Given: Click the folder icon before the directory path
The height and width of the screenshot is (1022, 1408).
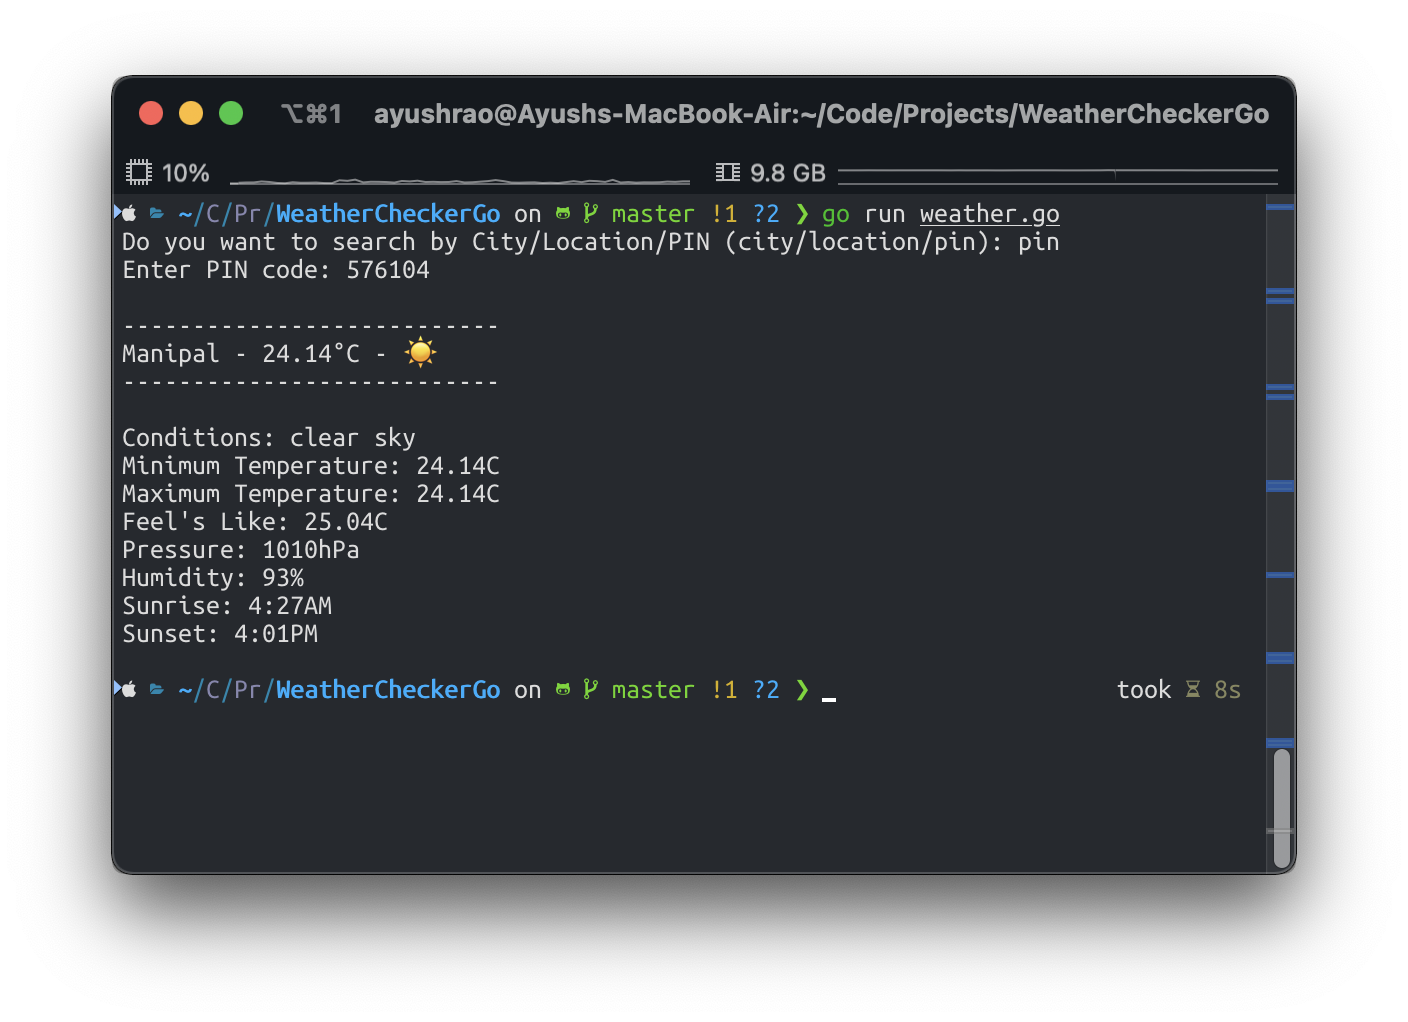Looking at the screenshot, I should point(157,213).
